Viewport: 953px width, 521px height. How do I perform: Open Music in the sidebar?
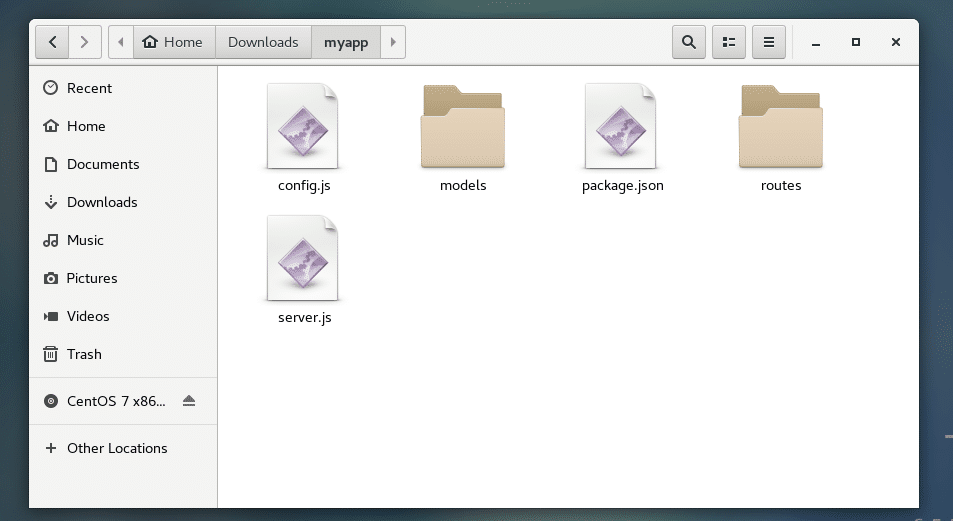click(x=123, y=240)
